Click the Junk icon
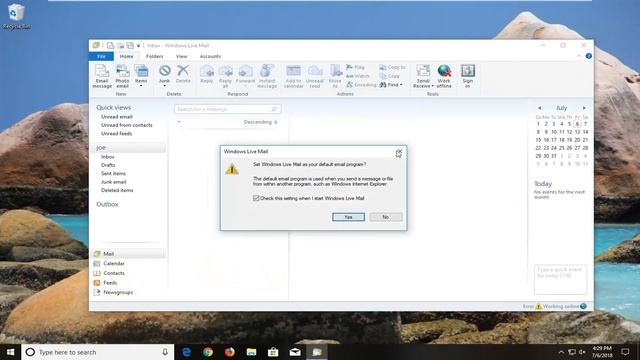This screenshot has width=640, height=360. 164,76
